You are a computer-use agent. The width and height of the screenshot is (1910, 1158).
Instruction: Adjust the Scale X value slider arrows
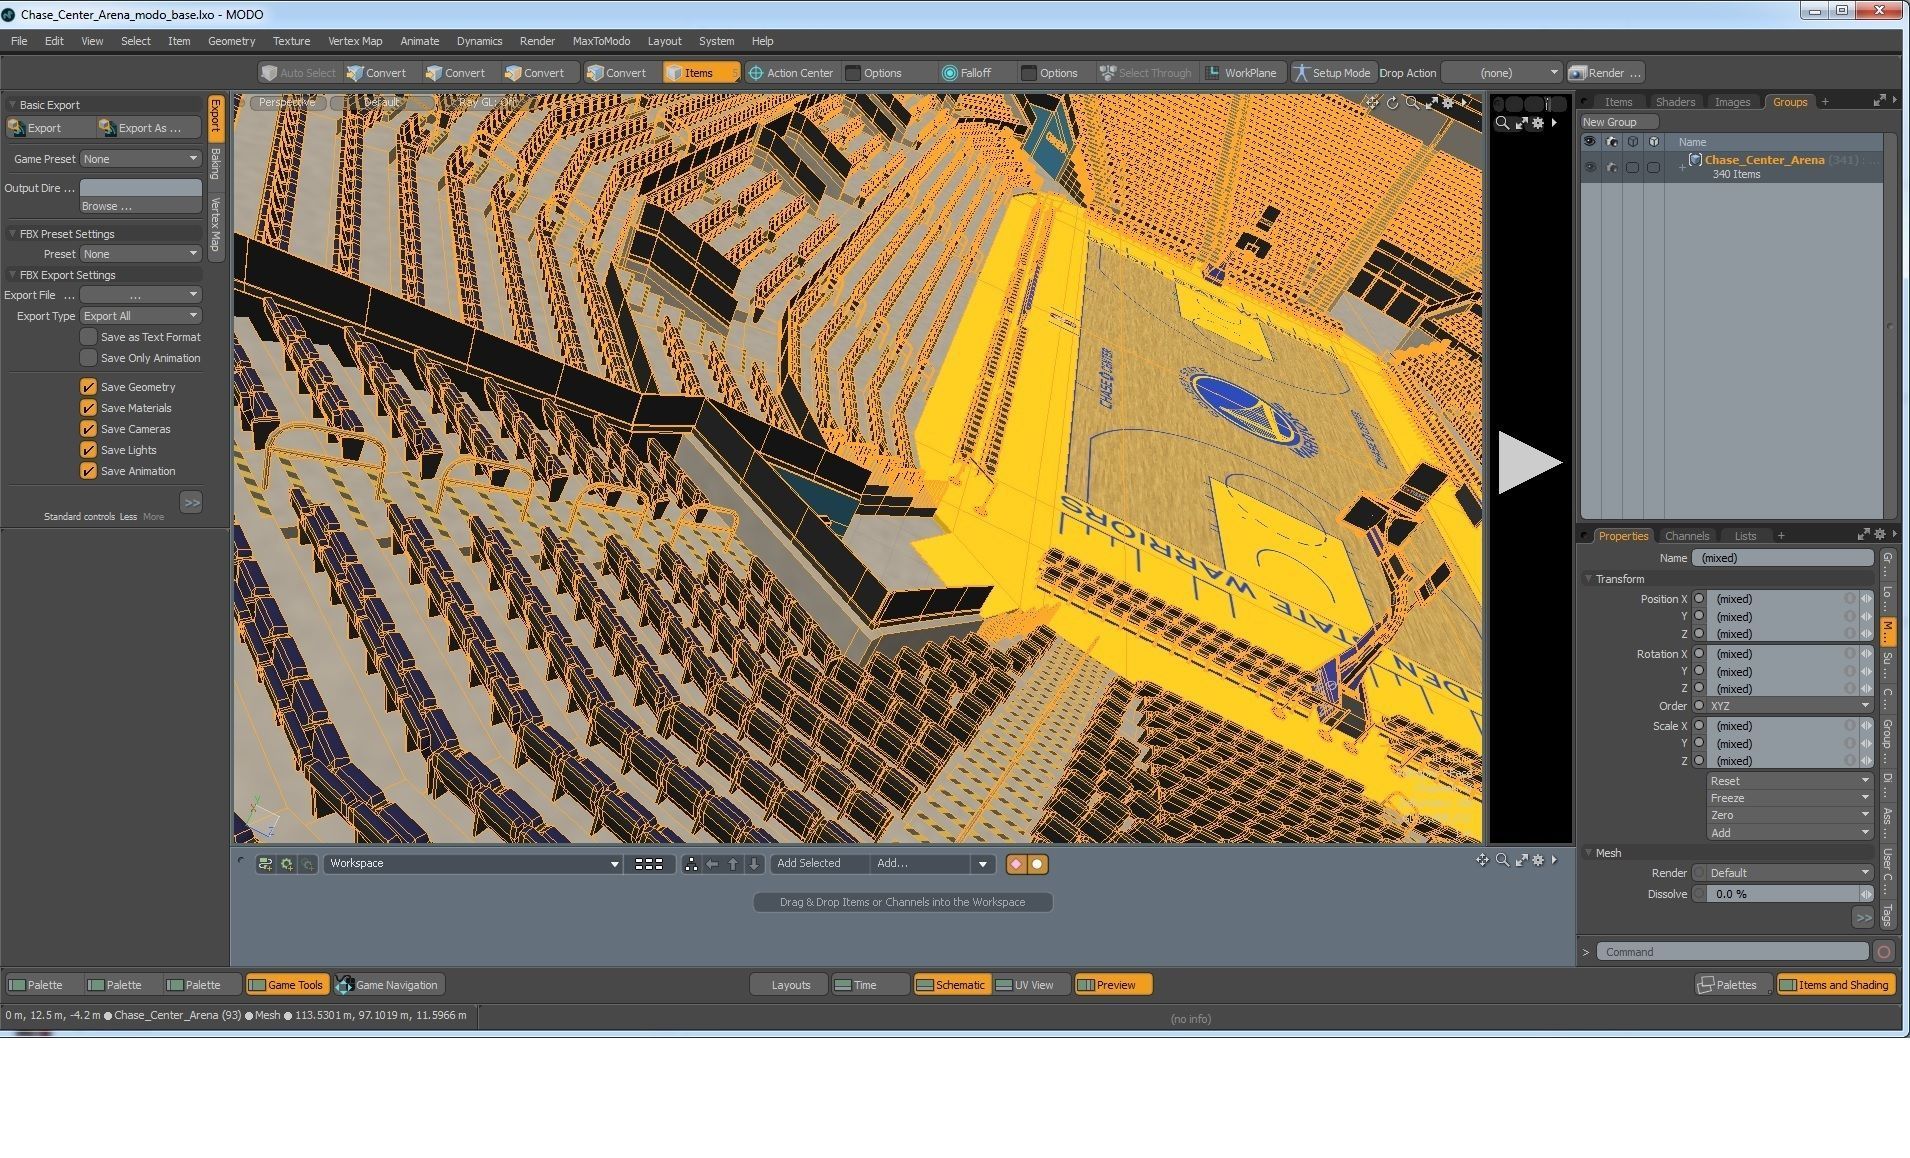coord(1866,726)
